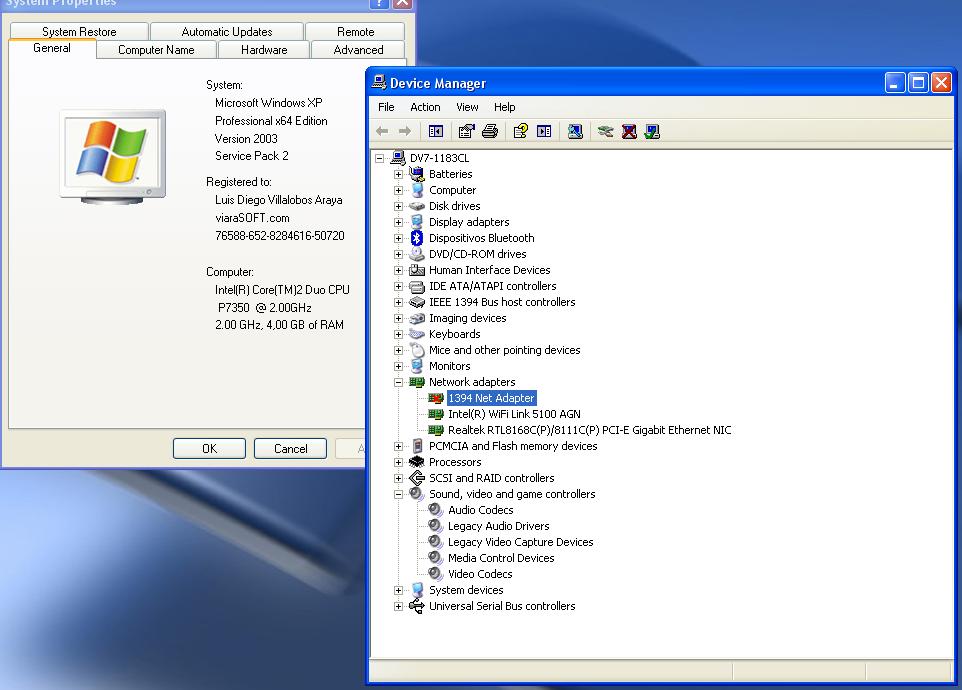The height and width of the screenshot is (690, 962).
Task: Click the Update Driver toolbar icon
Action: pyautogui.click(x=606, y=131)
